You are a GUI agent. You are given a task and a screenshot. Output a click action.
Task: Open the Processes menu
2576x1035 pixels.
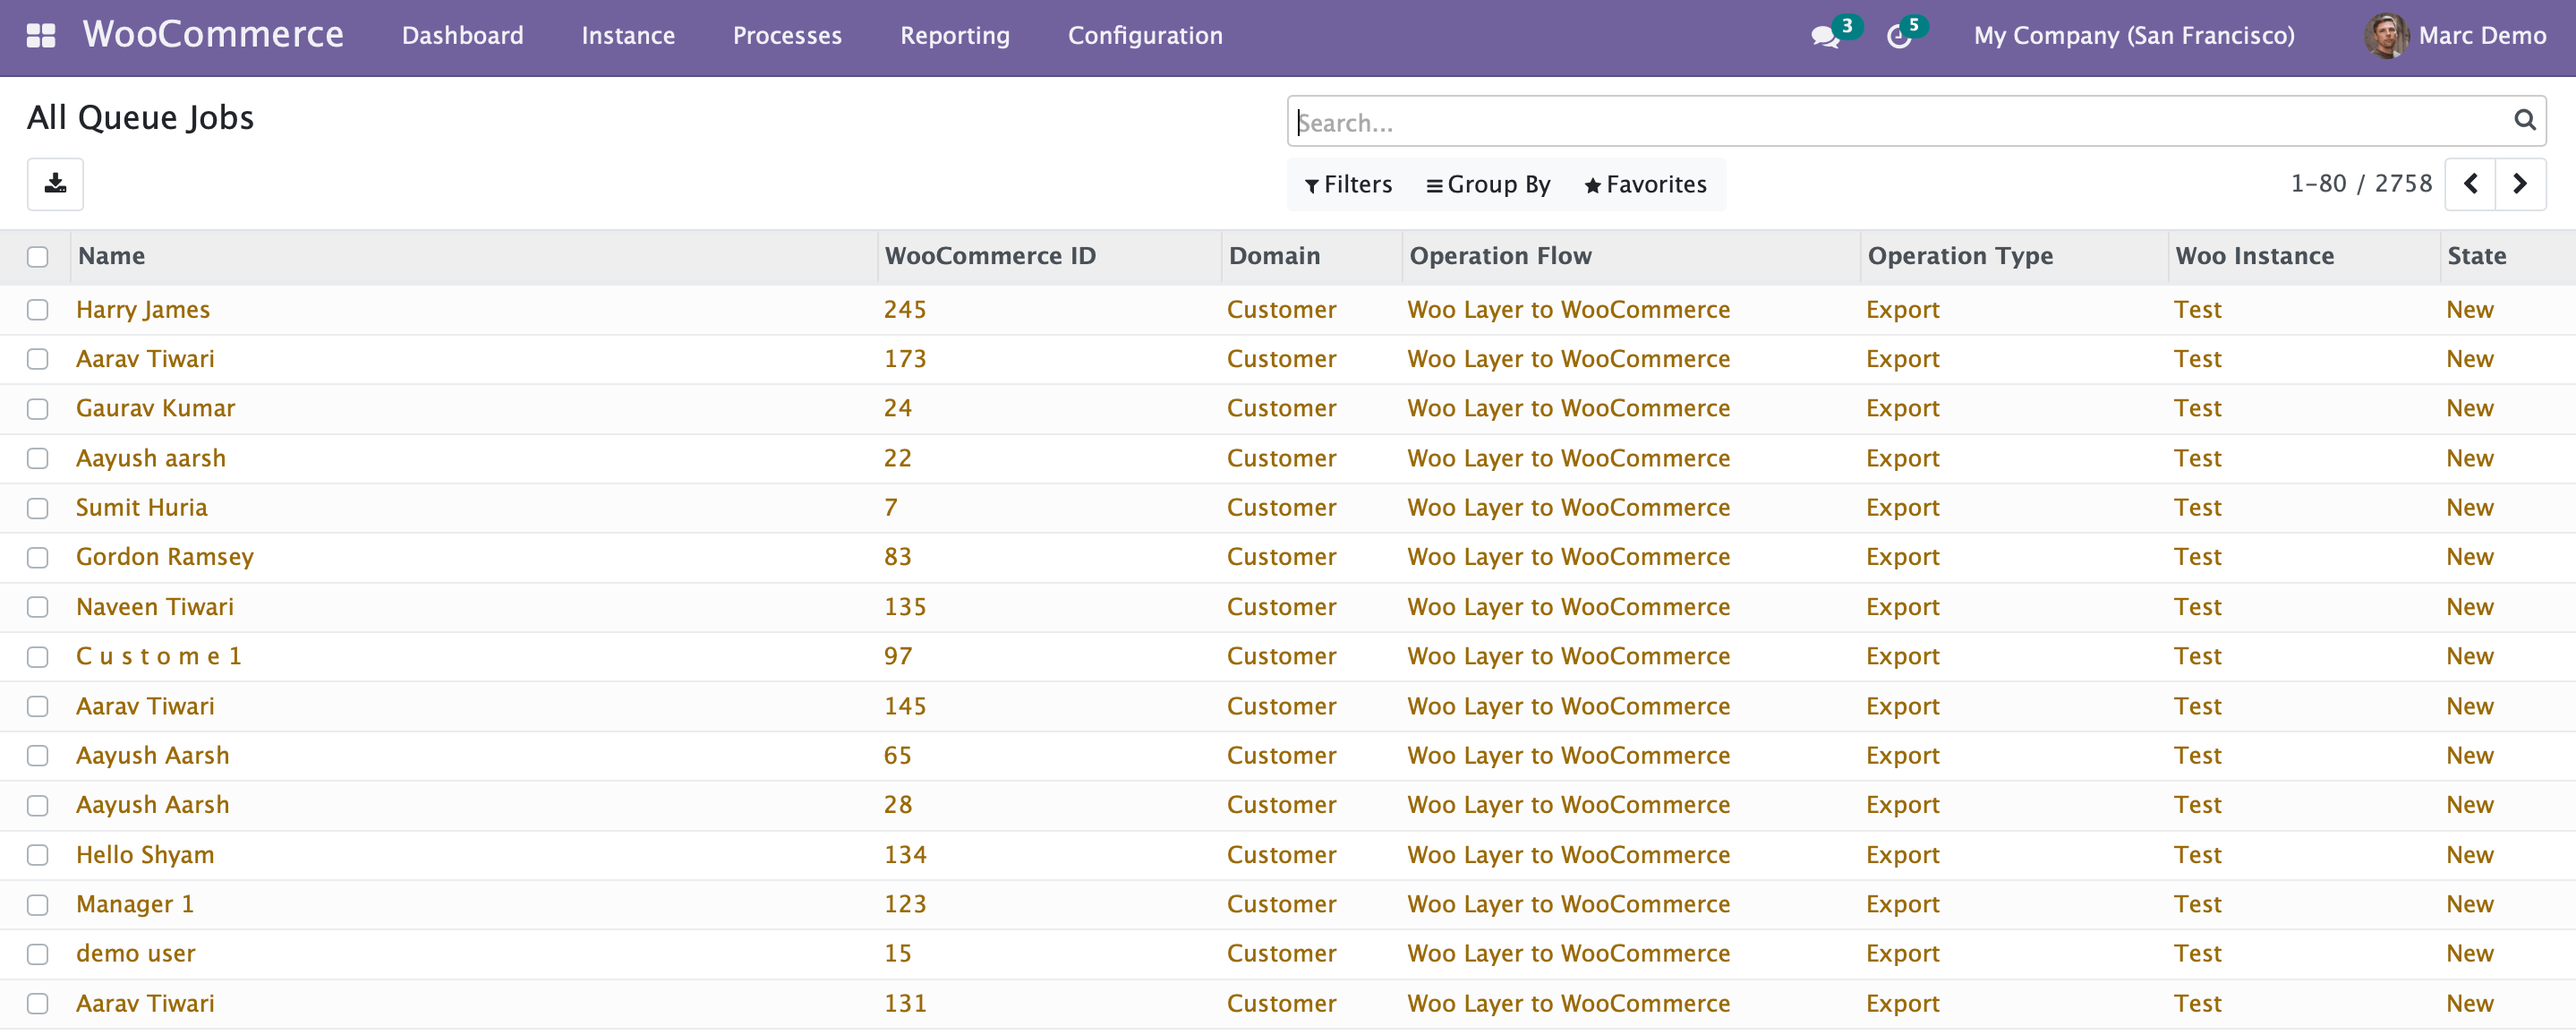pyautogui.click(x=787, y=36)
